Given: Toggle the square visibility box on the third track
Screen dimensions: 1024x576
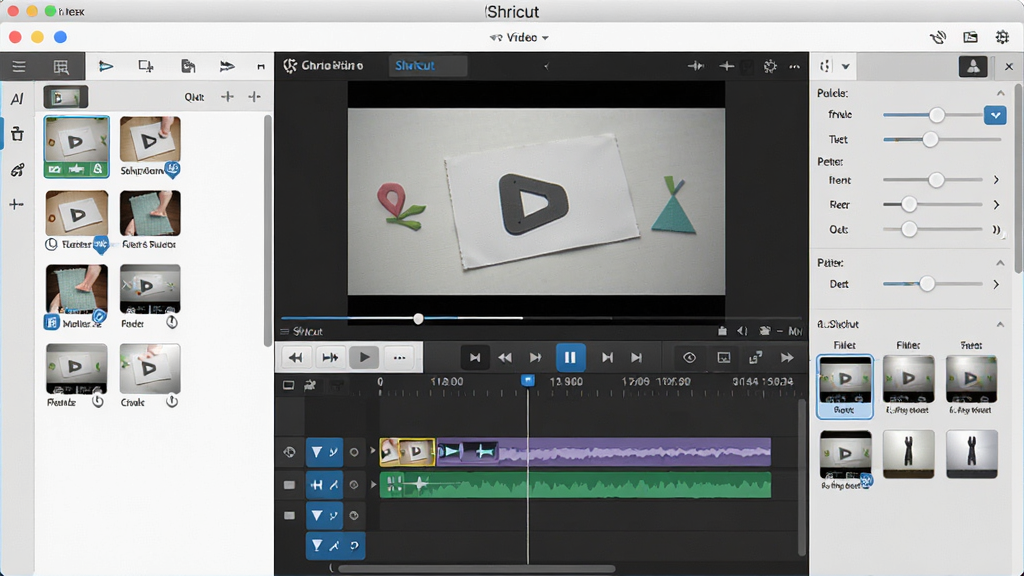Looking at the screenshot, I should click(289, 515).
